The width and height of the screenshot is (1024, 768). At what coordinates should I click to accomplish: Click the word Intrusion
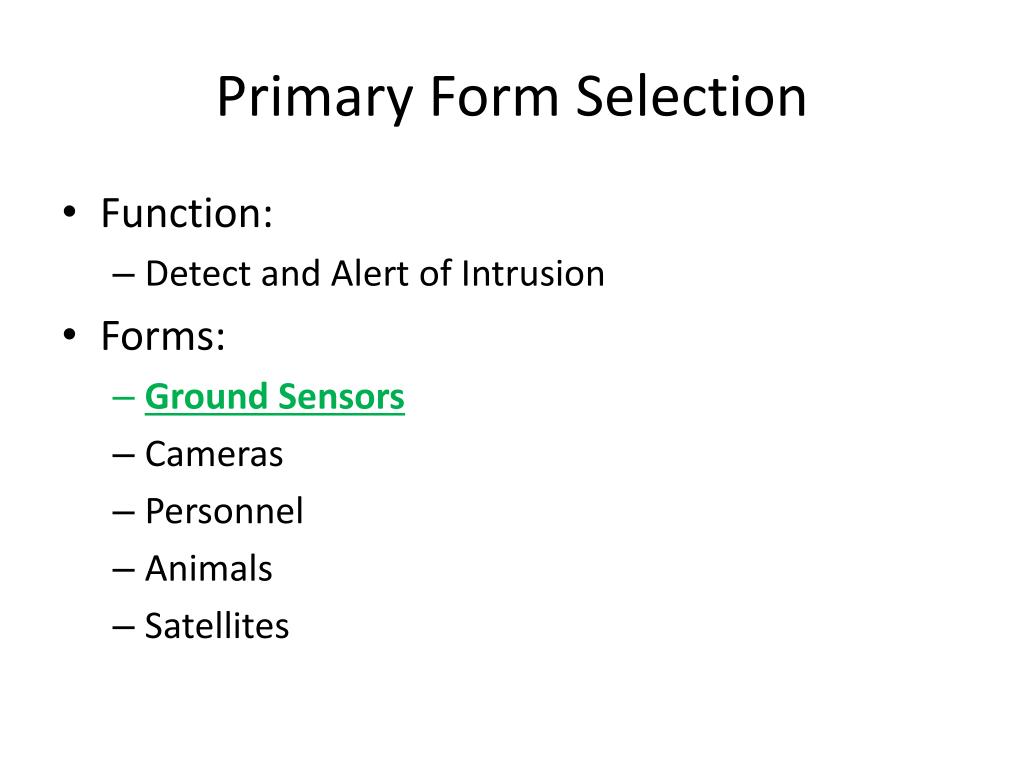point(533,273)
